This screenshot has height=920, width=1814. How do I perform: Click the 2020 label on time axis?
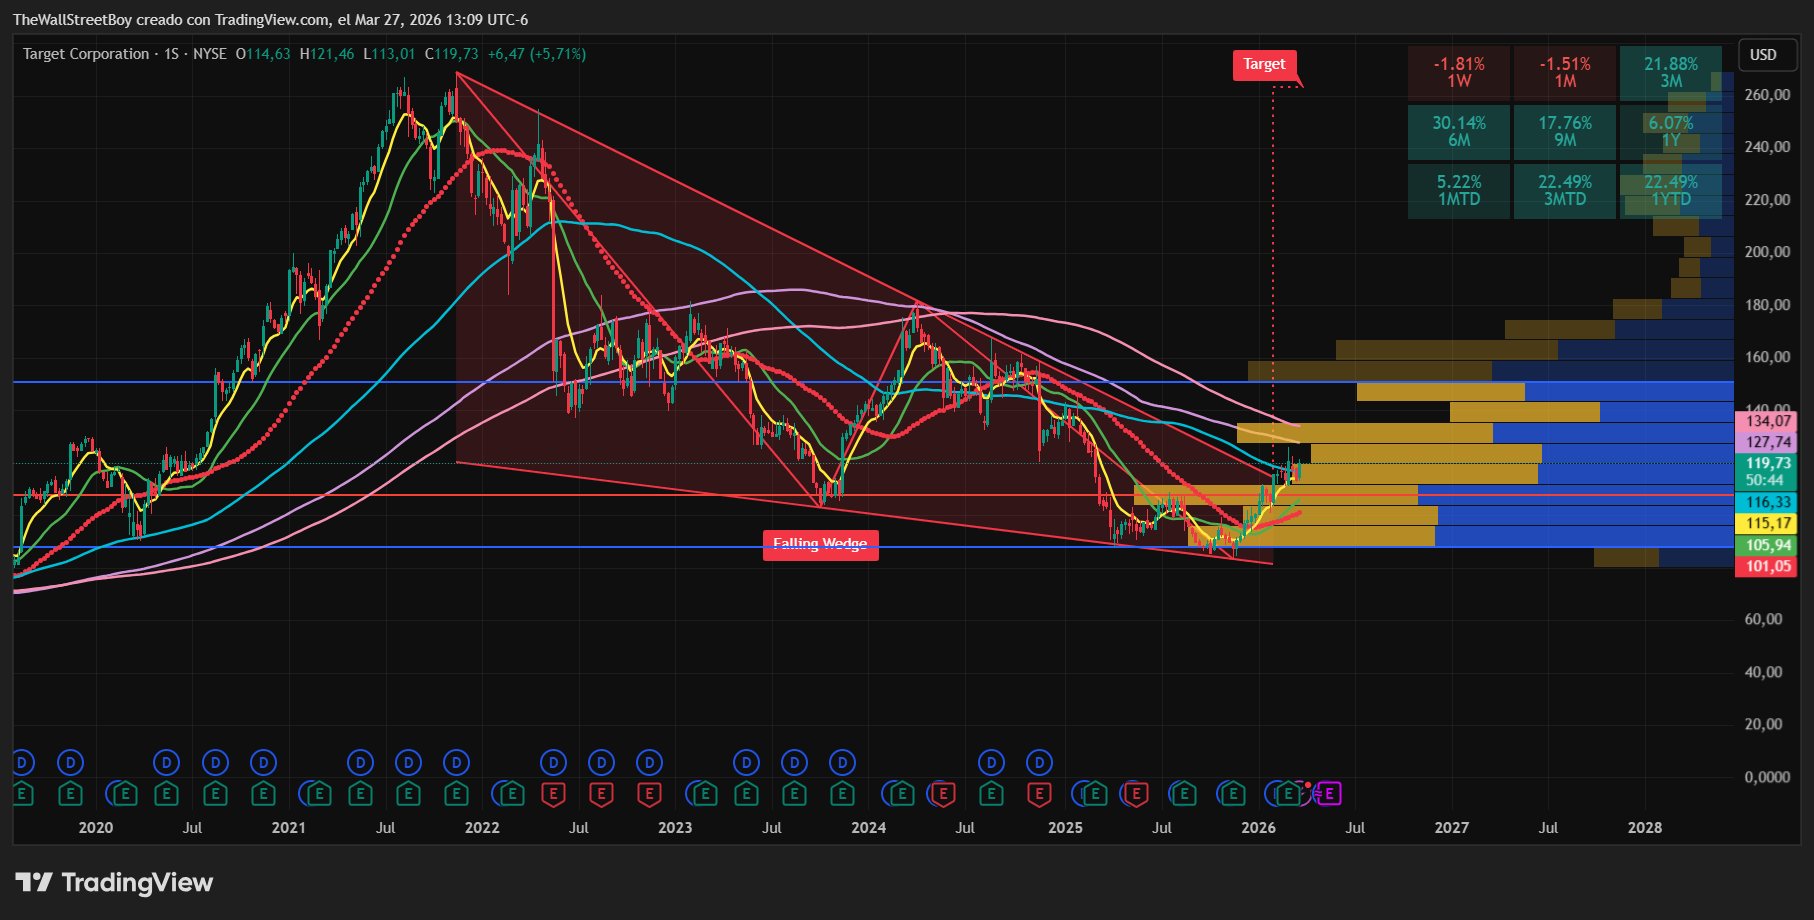pyautogui.click(x=96, y=828)
